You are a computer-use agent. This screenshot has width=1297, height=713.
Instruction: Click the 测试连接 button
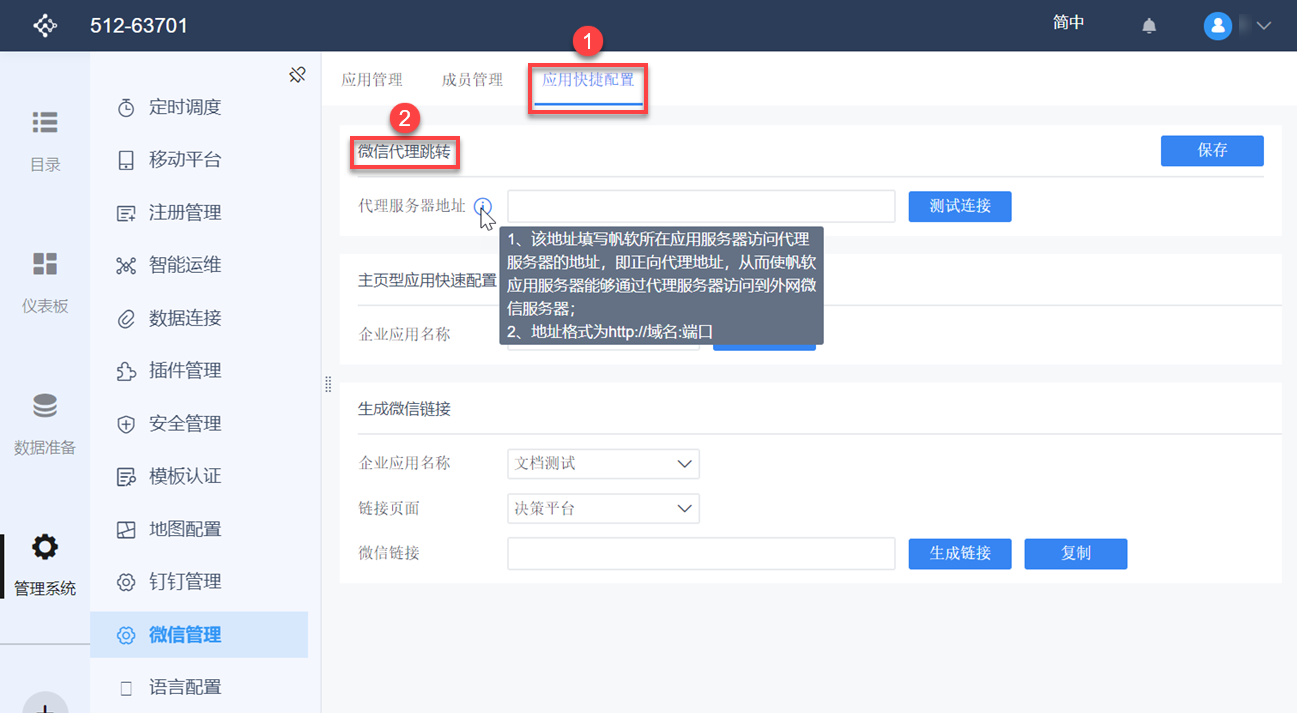(960, 206)
